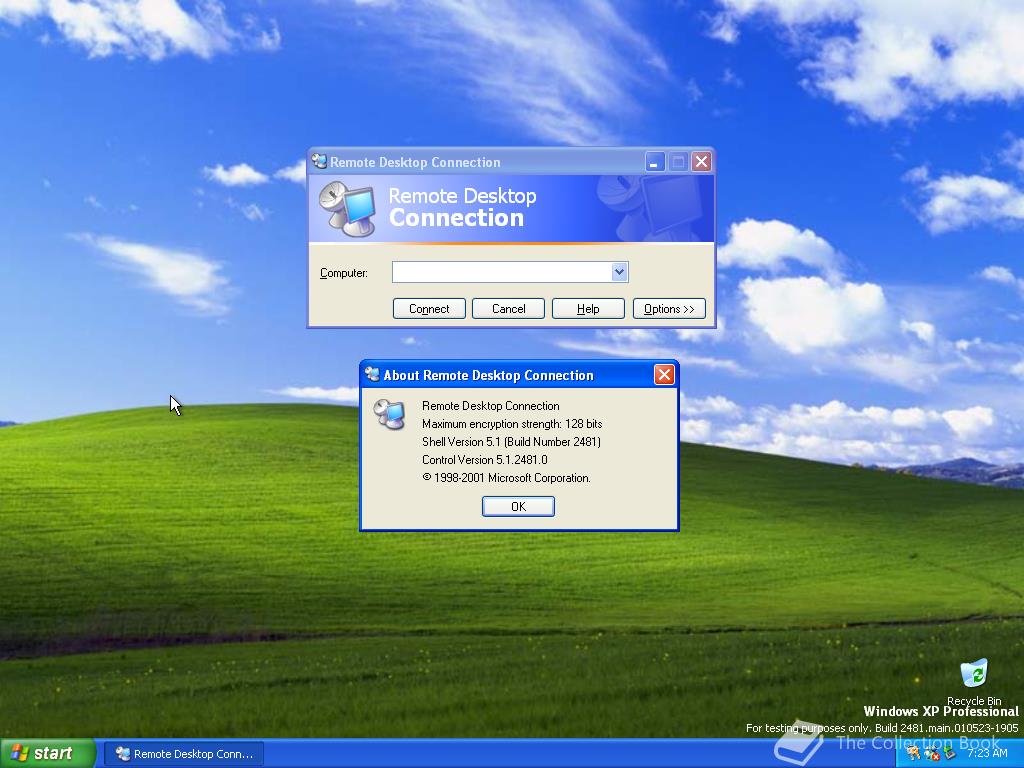
Task: Close the About Remote Desktop Connection dialog
Action: 664,374
